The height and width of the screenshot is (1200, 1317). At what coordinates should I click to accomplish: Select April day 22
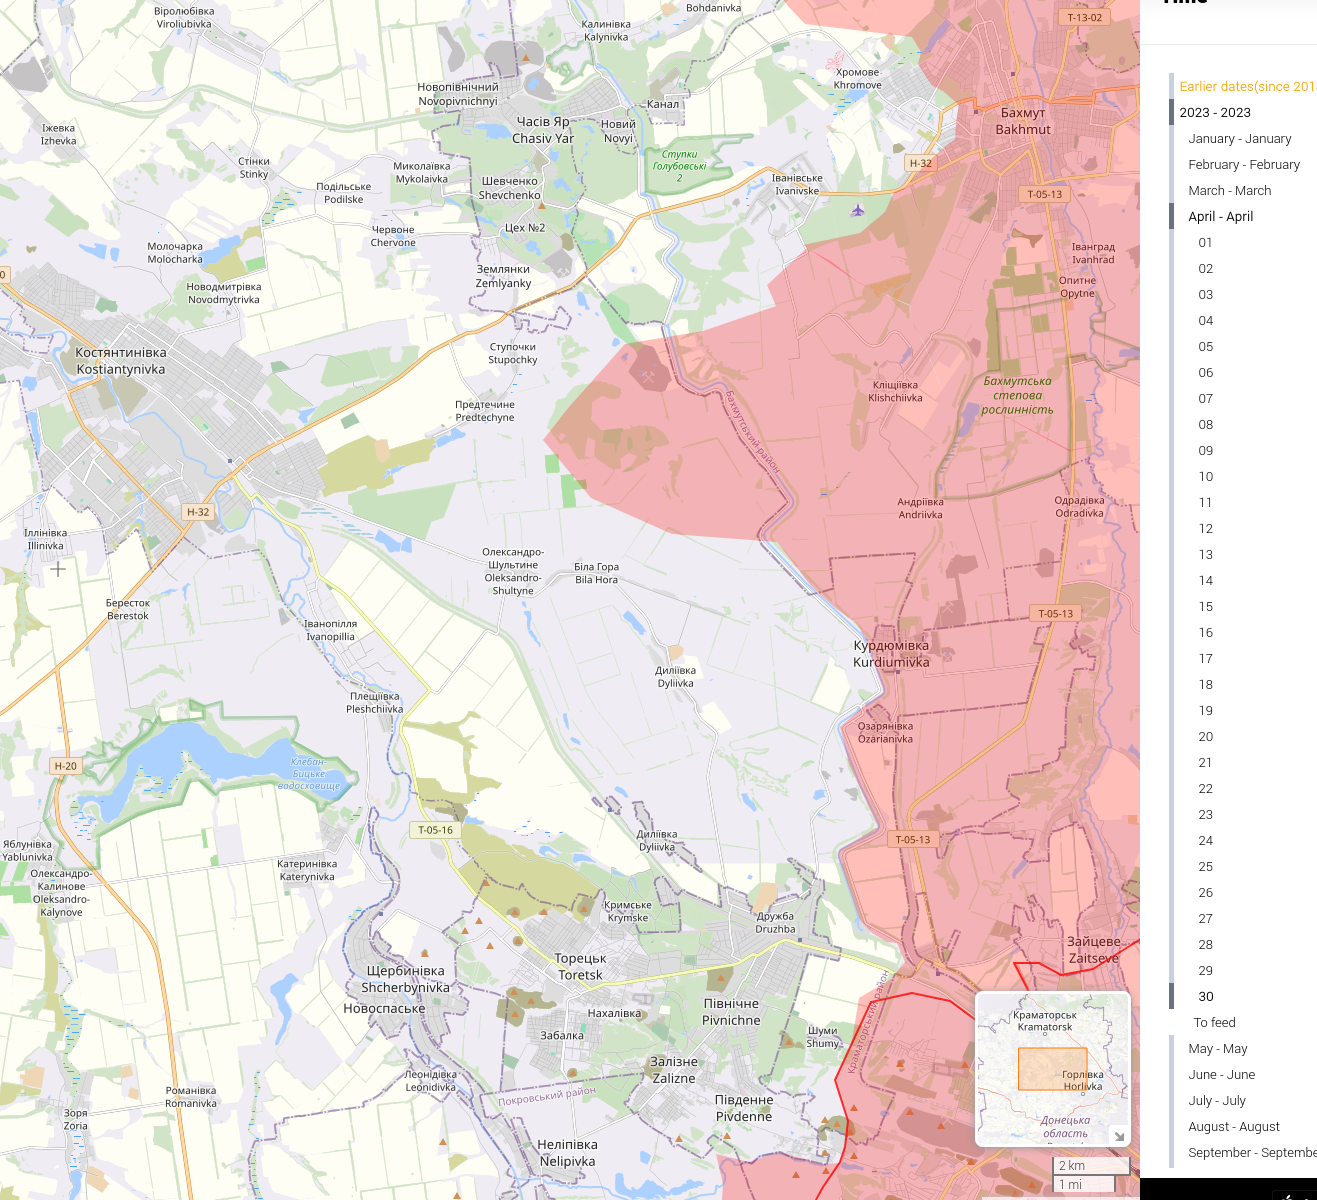[1206, 789]
